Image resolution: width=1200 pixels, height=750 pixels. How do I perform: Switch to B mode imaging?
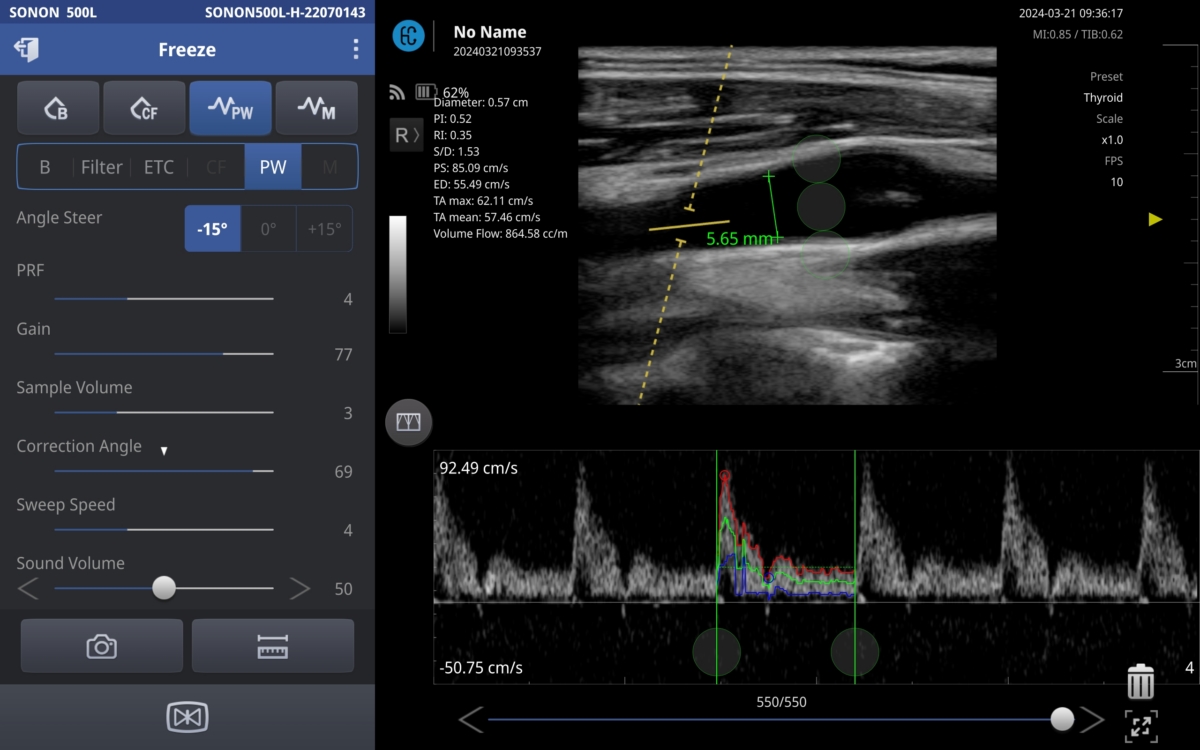[x=58, y=108]
